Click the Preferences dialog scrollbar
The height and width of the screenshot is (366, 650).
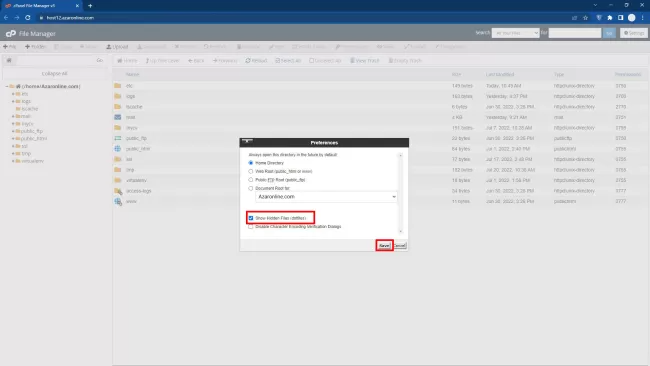(400, 193)
